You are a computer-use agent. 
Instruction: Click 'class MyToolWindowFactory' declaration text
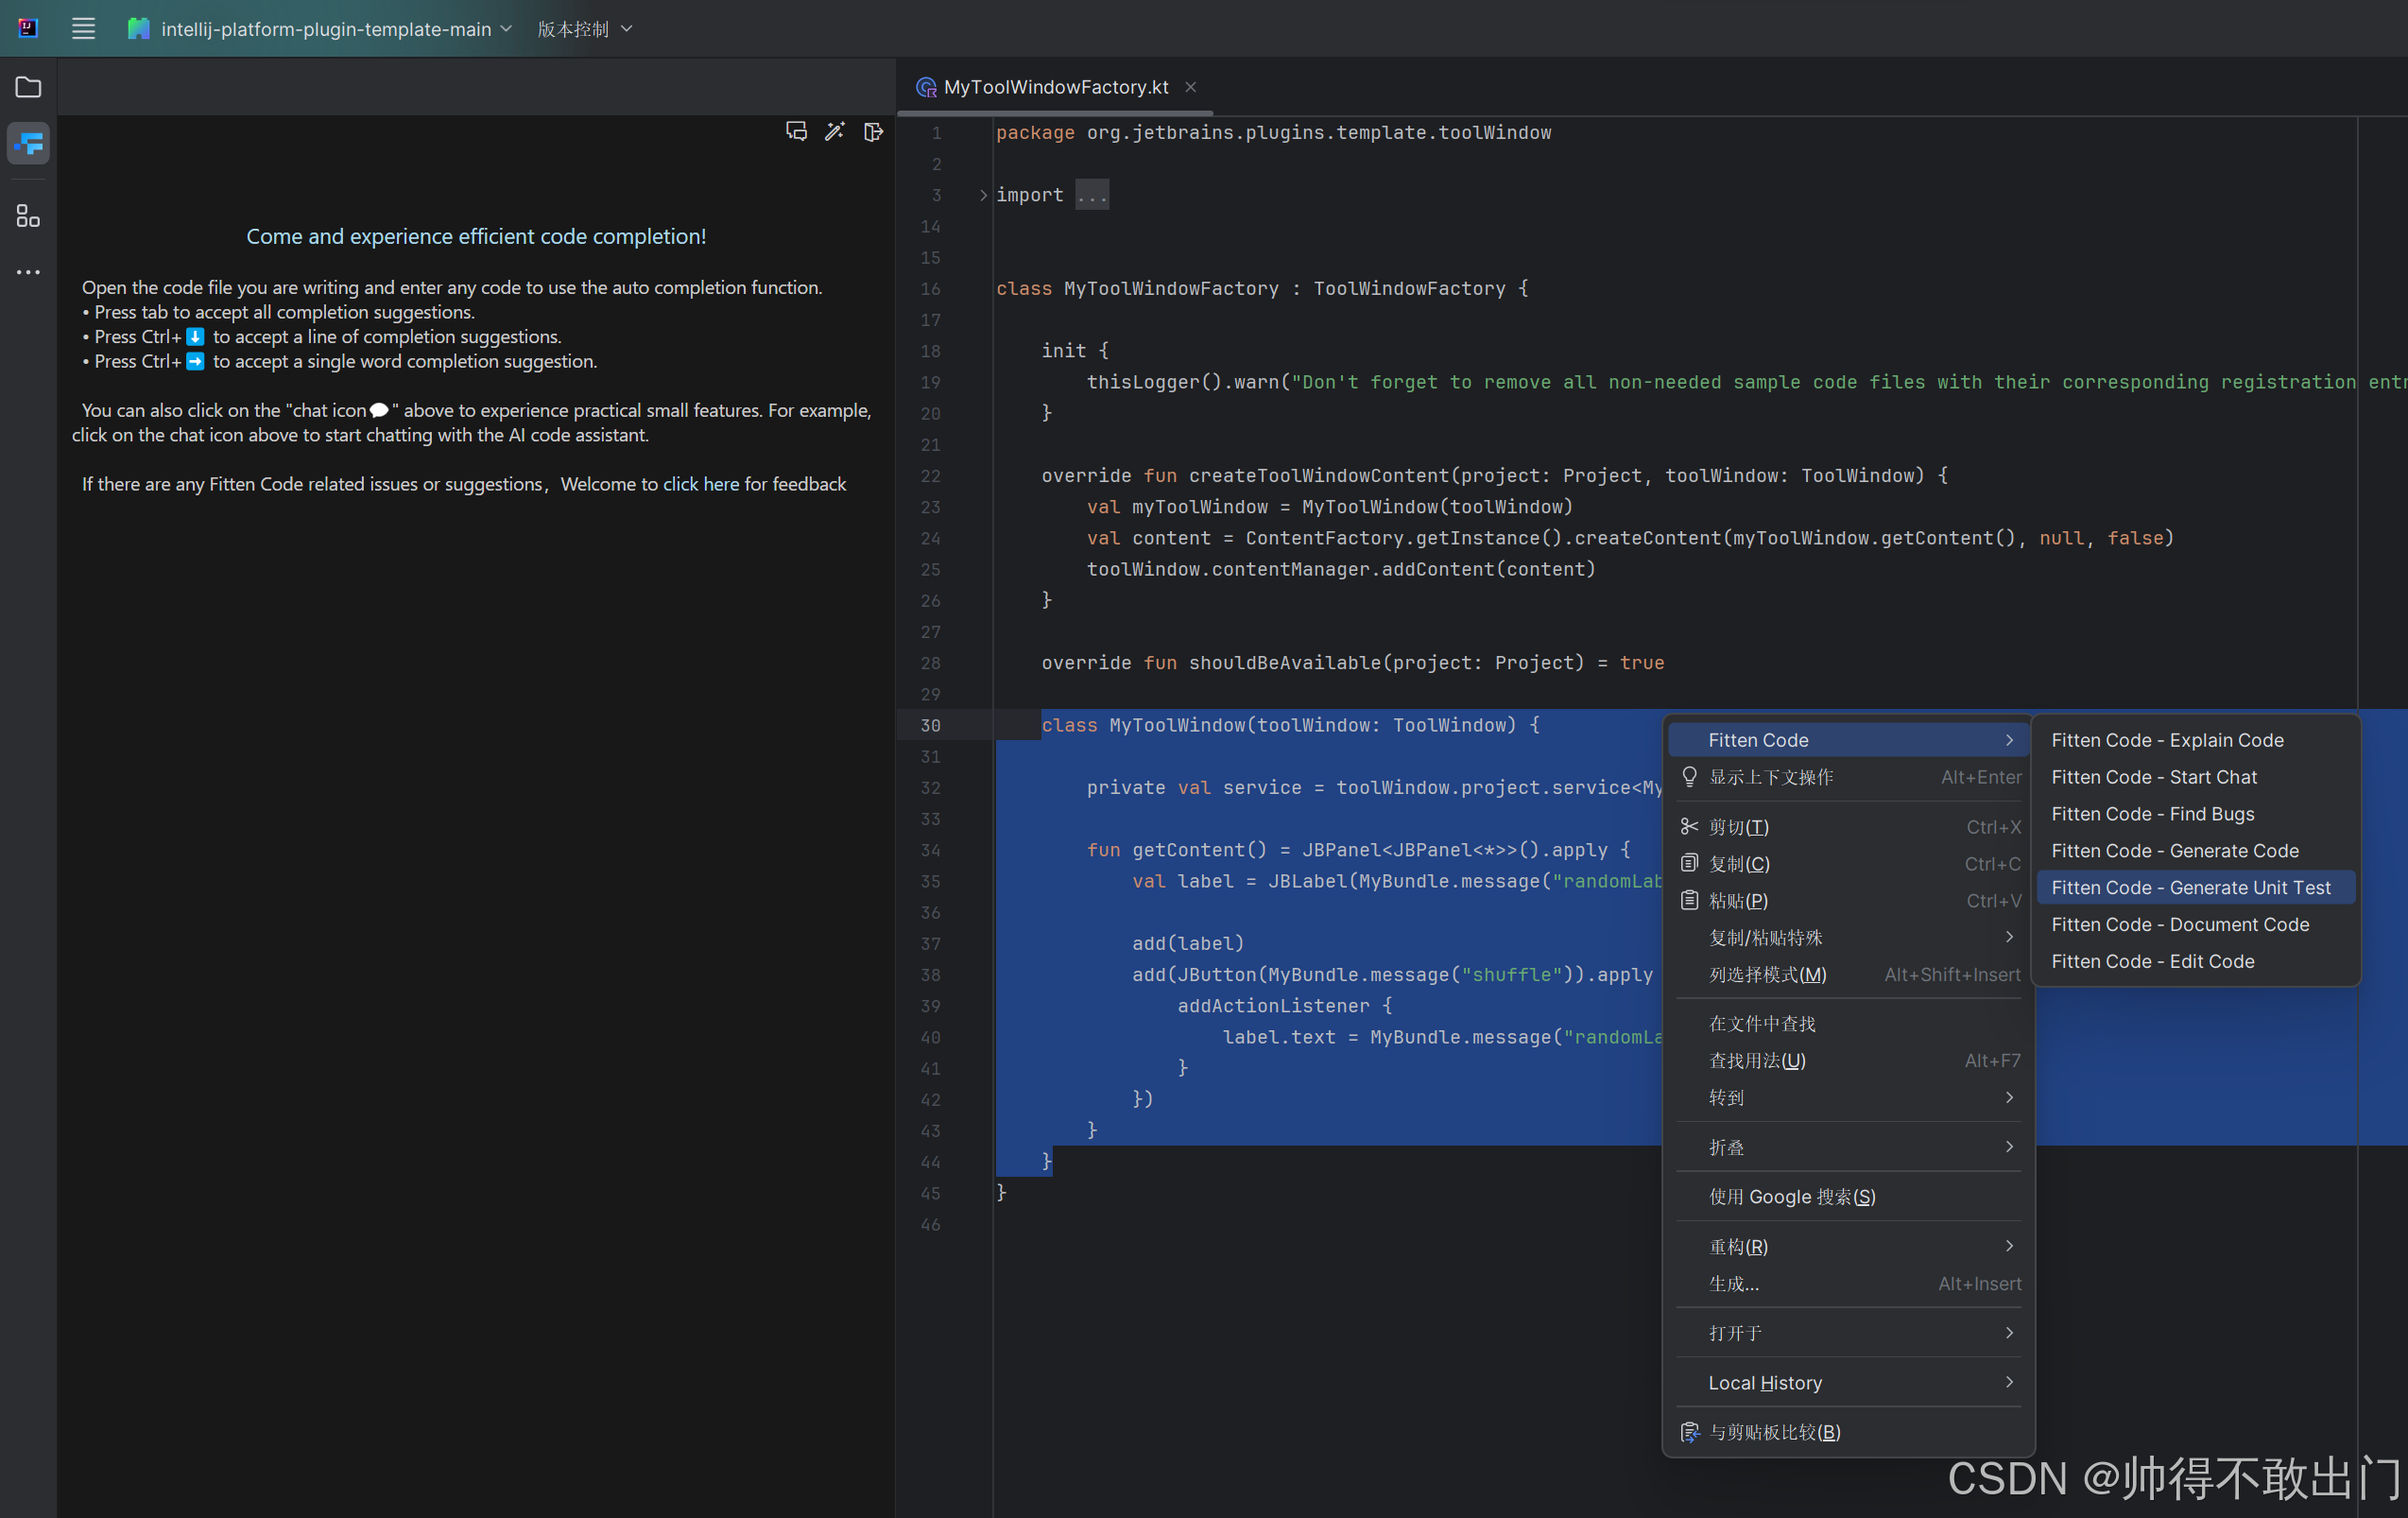(x=1137, y=289)
